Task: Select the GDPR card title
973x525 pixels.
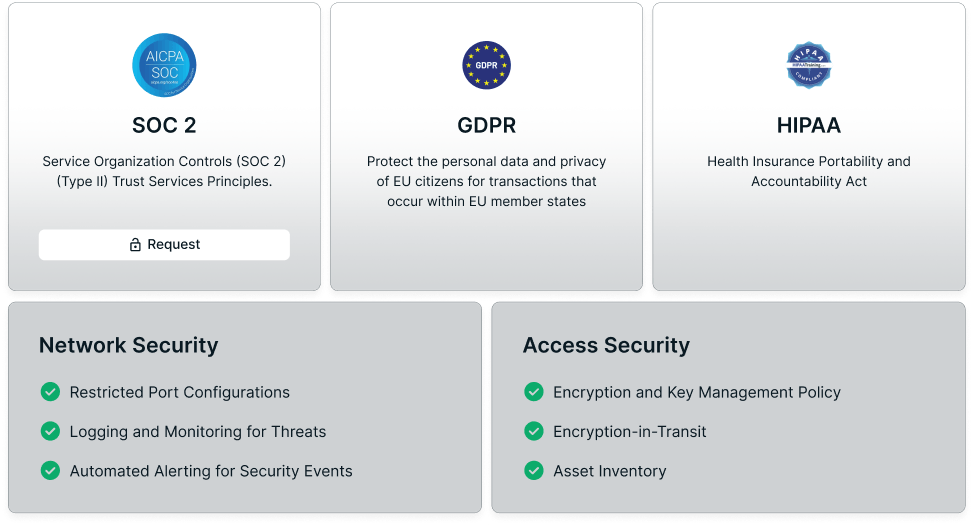Action: 486,126
